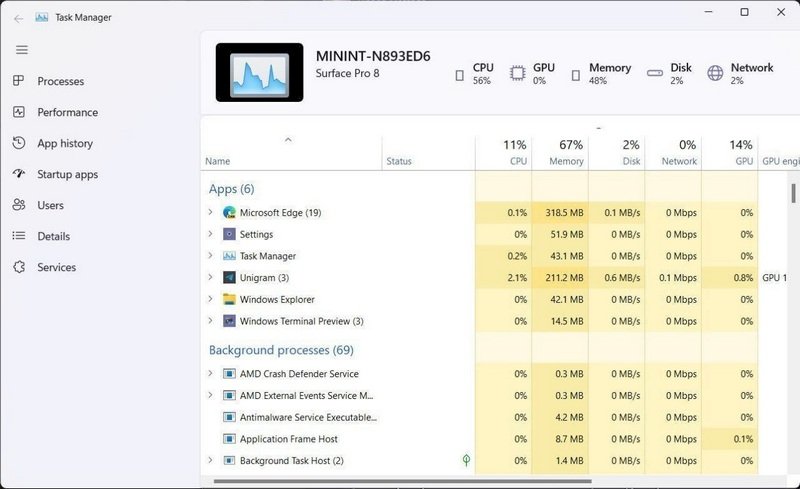
Task: Navigate to the Services page
Action: [x=56, y=267]
